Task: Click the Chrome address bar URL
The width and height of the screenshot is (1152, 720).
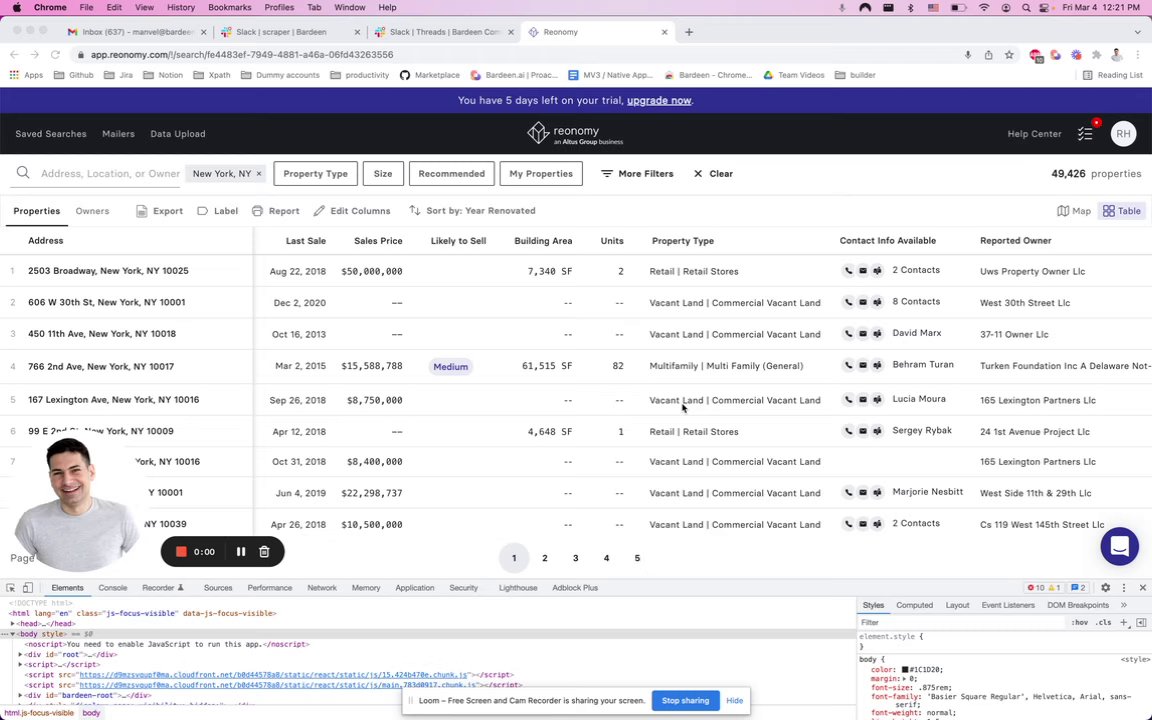Action: click(x=242, y=54)
